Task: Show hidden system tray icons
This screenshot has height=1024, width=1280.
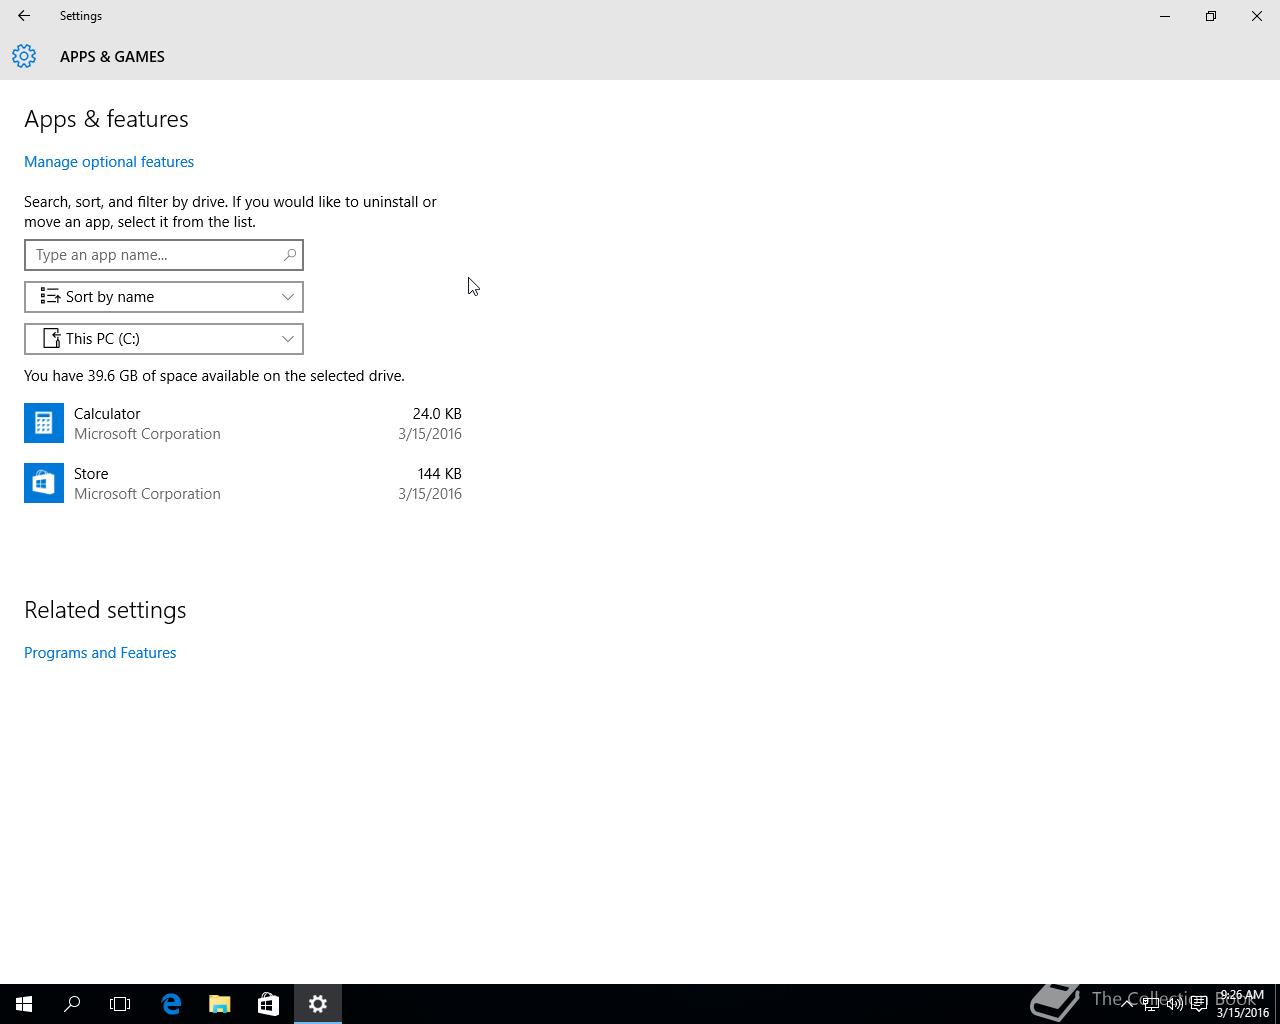Action: point(1127,1004)
